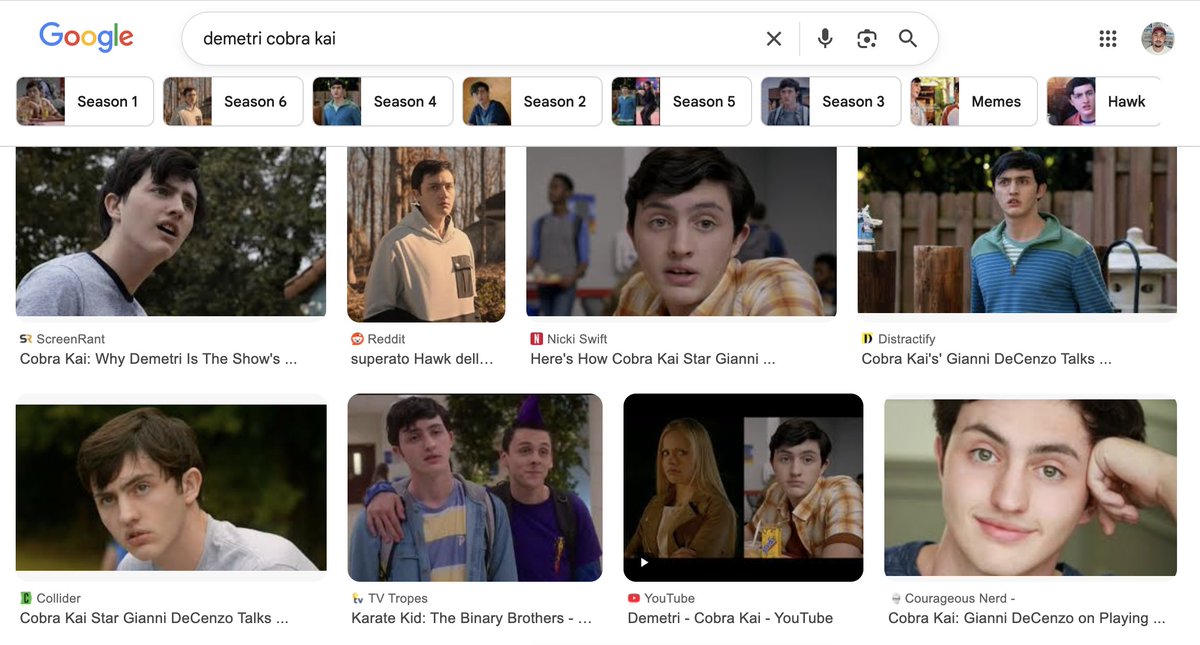Open 'Cobra Kai: Gianni DeCenzo on Playing' link
1200x645 pixels.
pyautogui.click(x=1027, y=618)
